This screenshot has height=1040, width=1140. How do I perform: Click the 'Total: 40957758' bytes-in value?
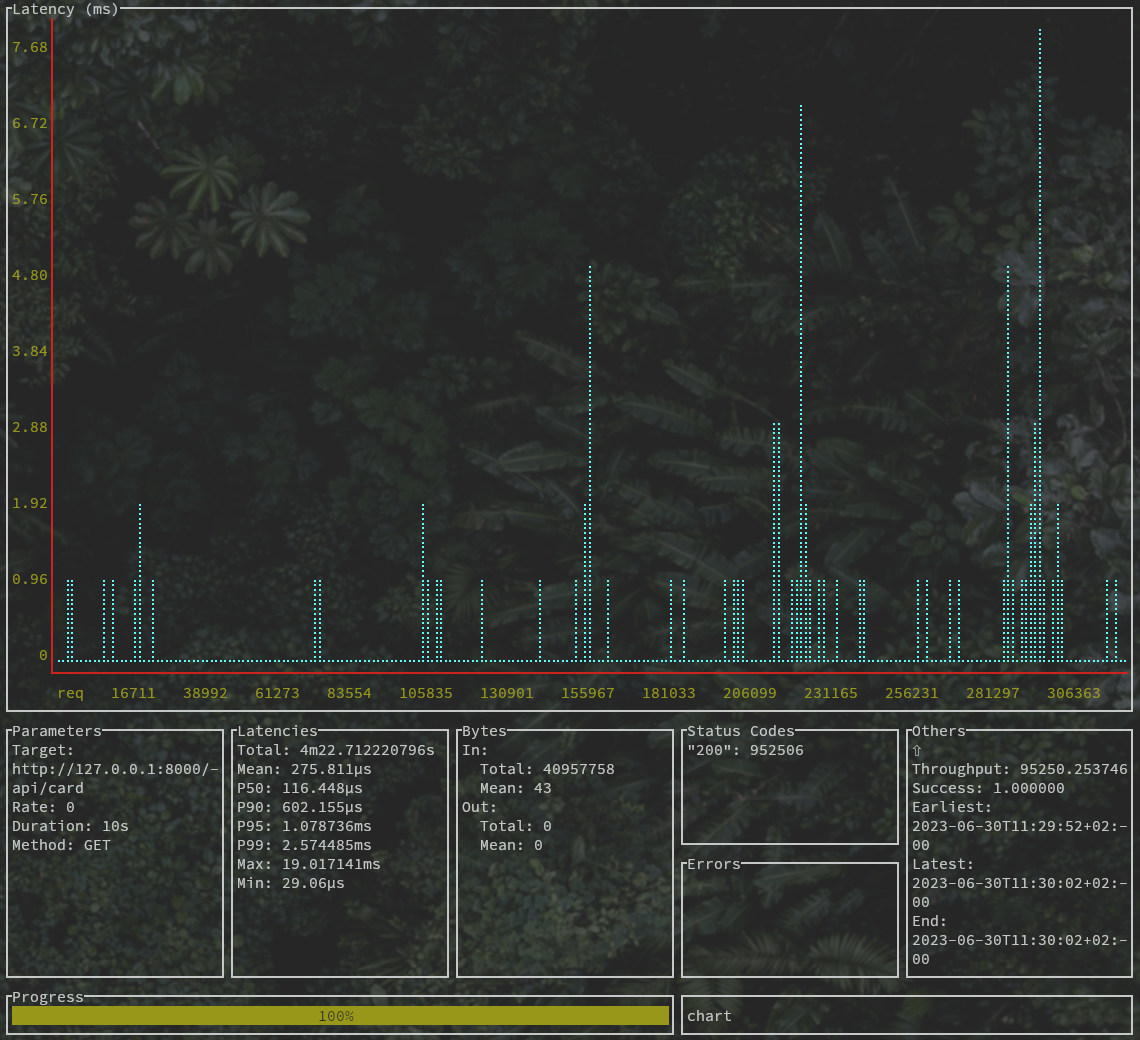click(x=547, y=769)
